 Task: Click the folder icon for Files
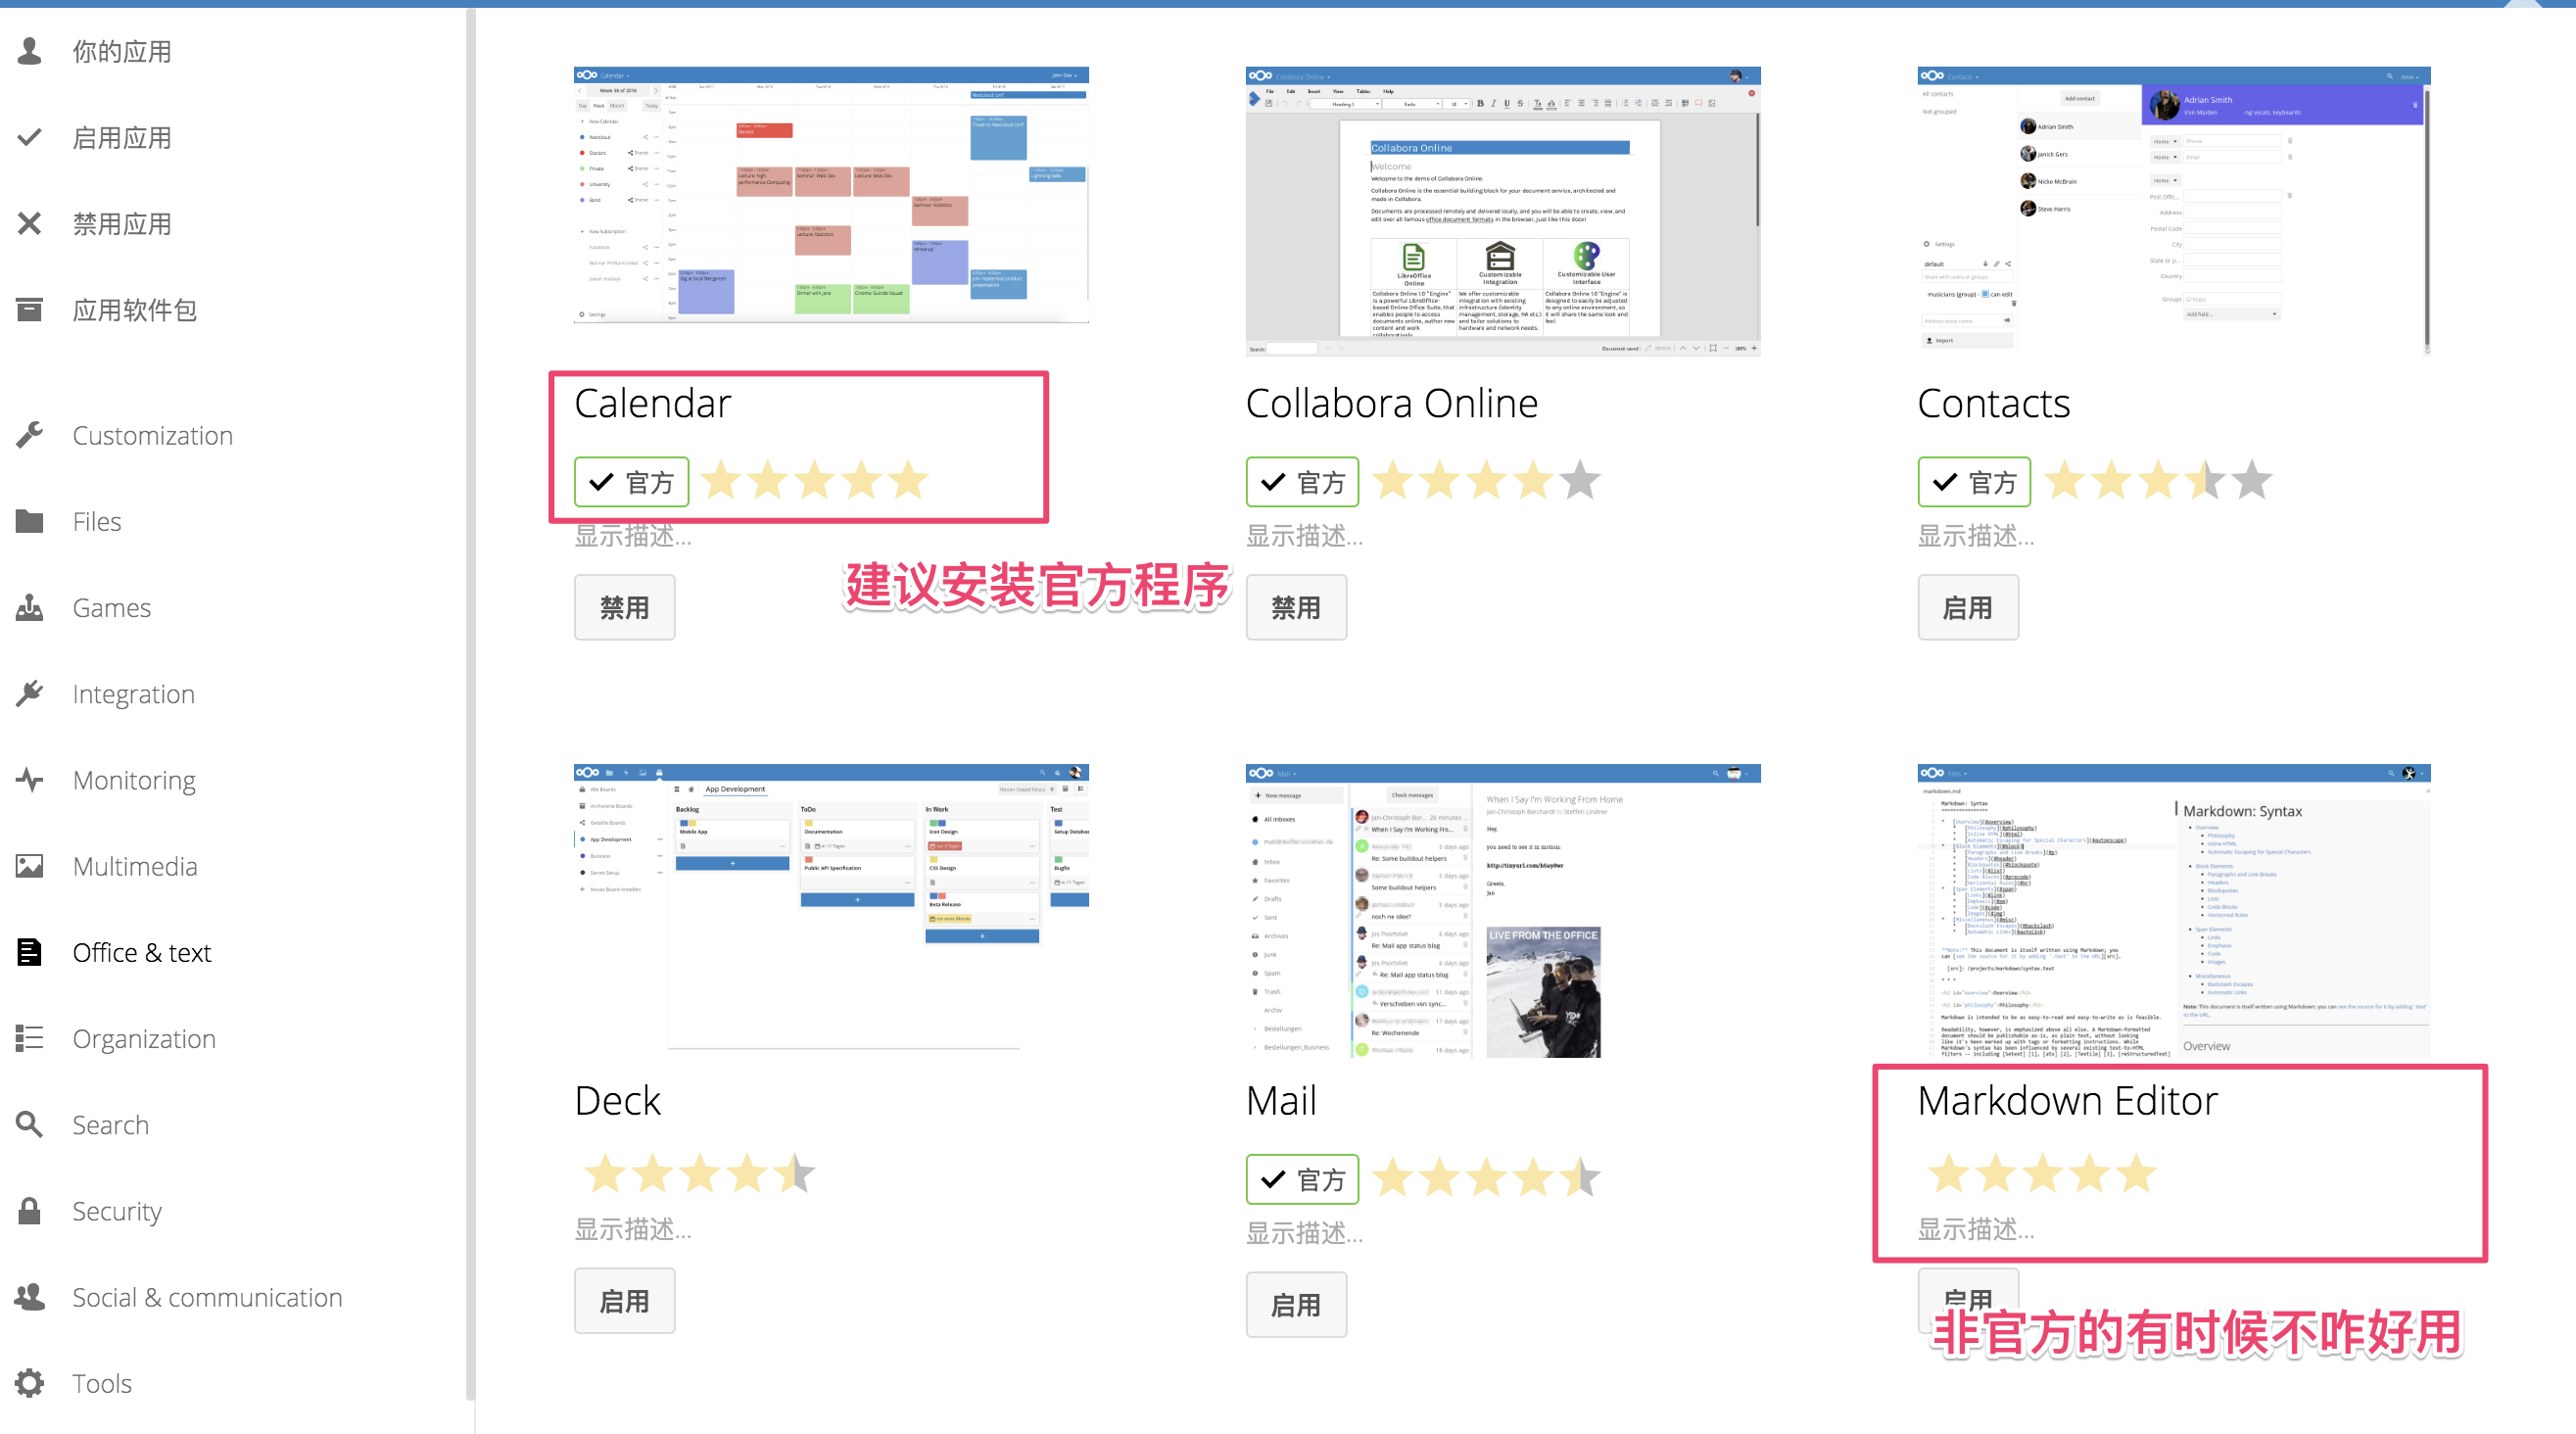[29, 521]
